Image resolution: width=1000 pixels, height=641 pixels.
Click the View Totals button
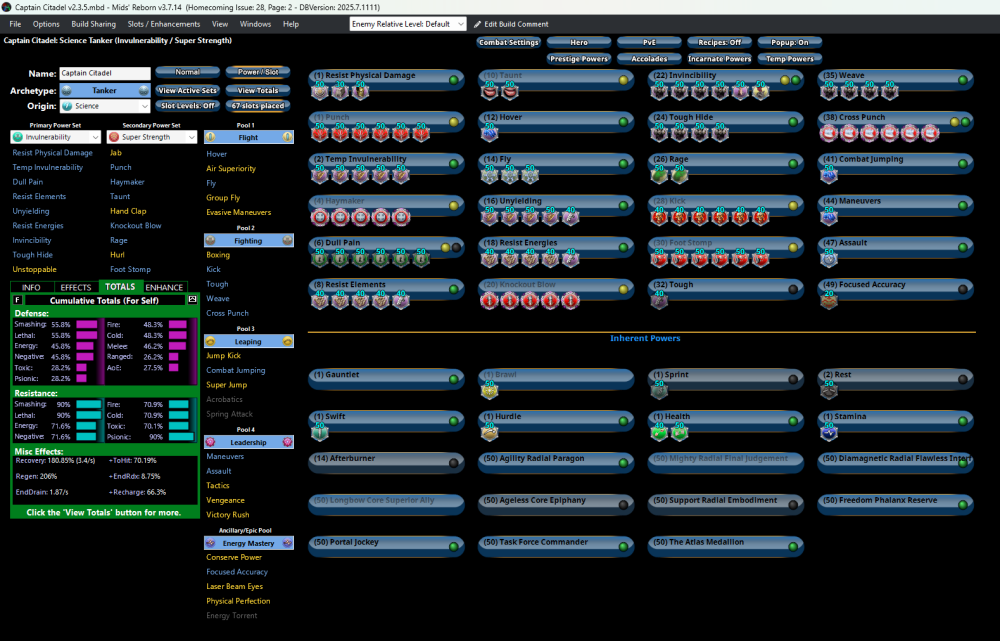click(258, 90)
